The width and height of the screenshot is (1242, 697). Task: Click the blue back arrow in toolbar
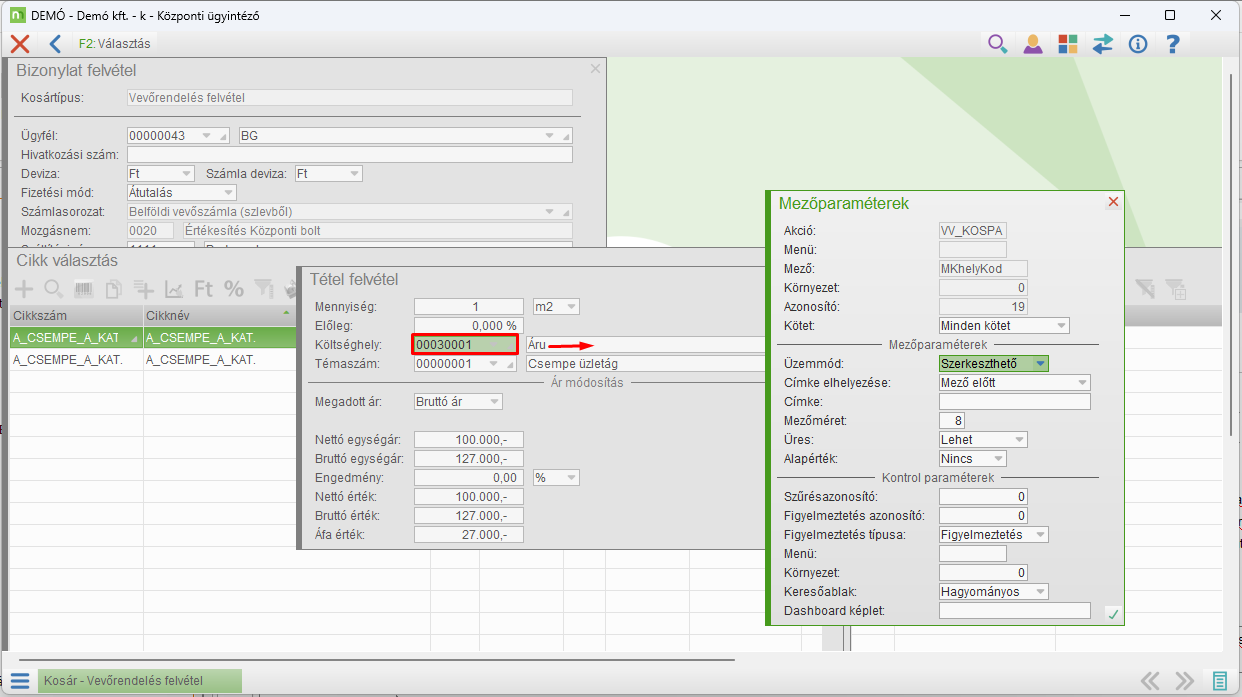point(55,43)
